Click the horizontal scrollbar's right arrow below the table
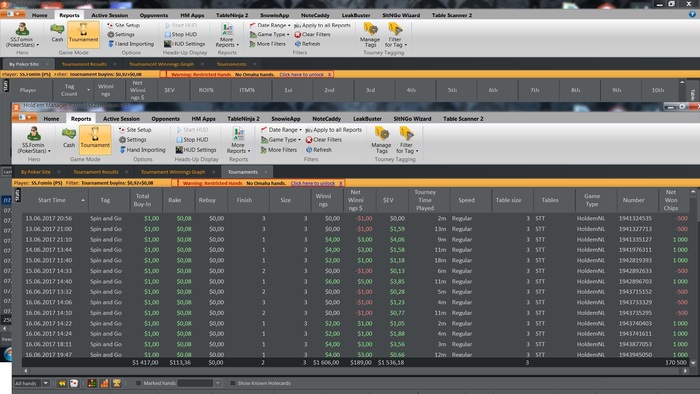Viewport: 700px width, 394px height. click(x=686, y=371)
